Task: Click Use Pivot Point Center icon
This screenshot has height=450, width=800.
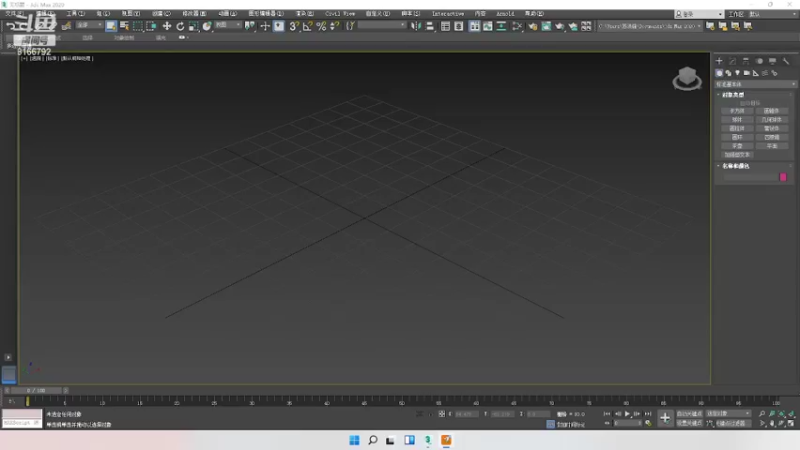Action: click(x=249, y=26)
